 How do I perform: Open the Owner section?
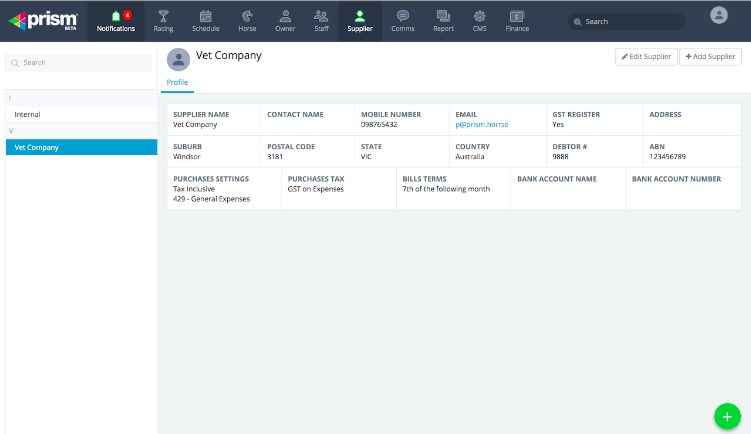coord(285,20)
